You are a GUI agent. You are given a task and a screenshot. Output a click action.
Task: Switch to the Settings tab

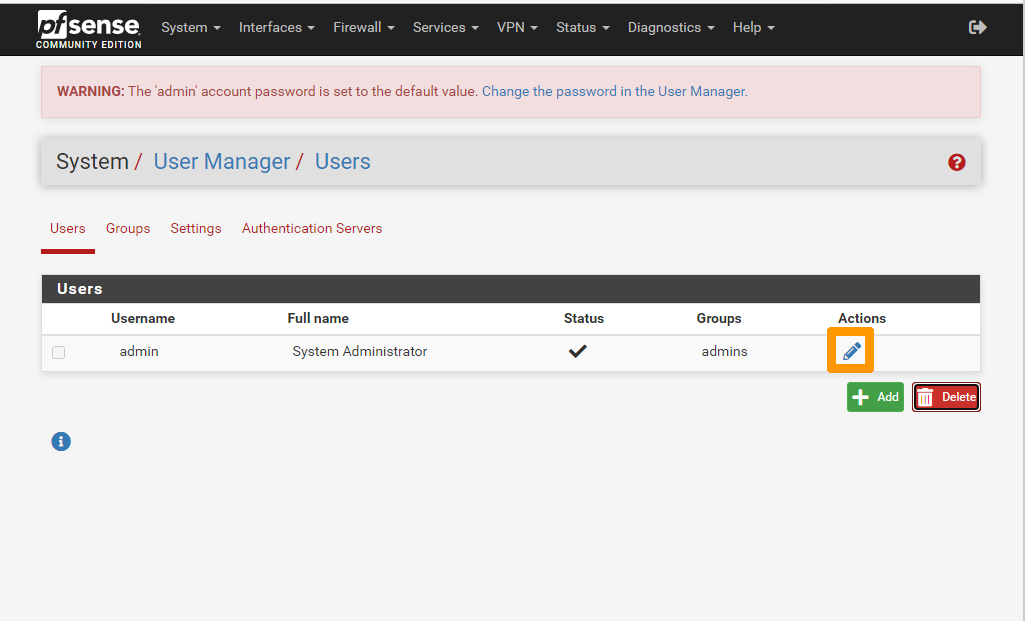click(x=196, y=228)
